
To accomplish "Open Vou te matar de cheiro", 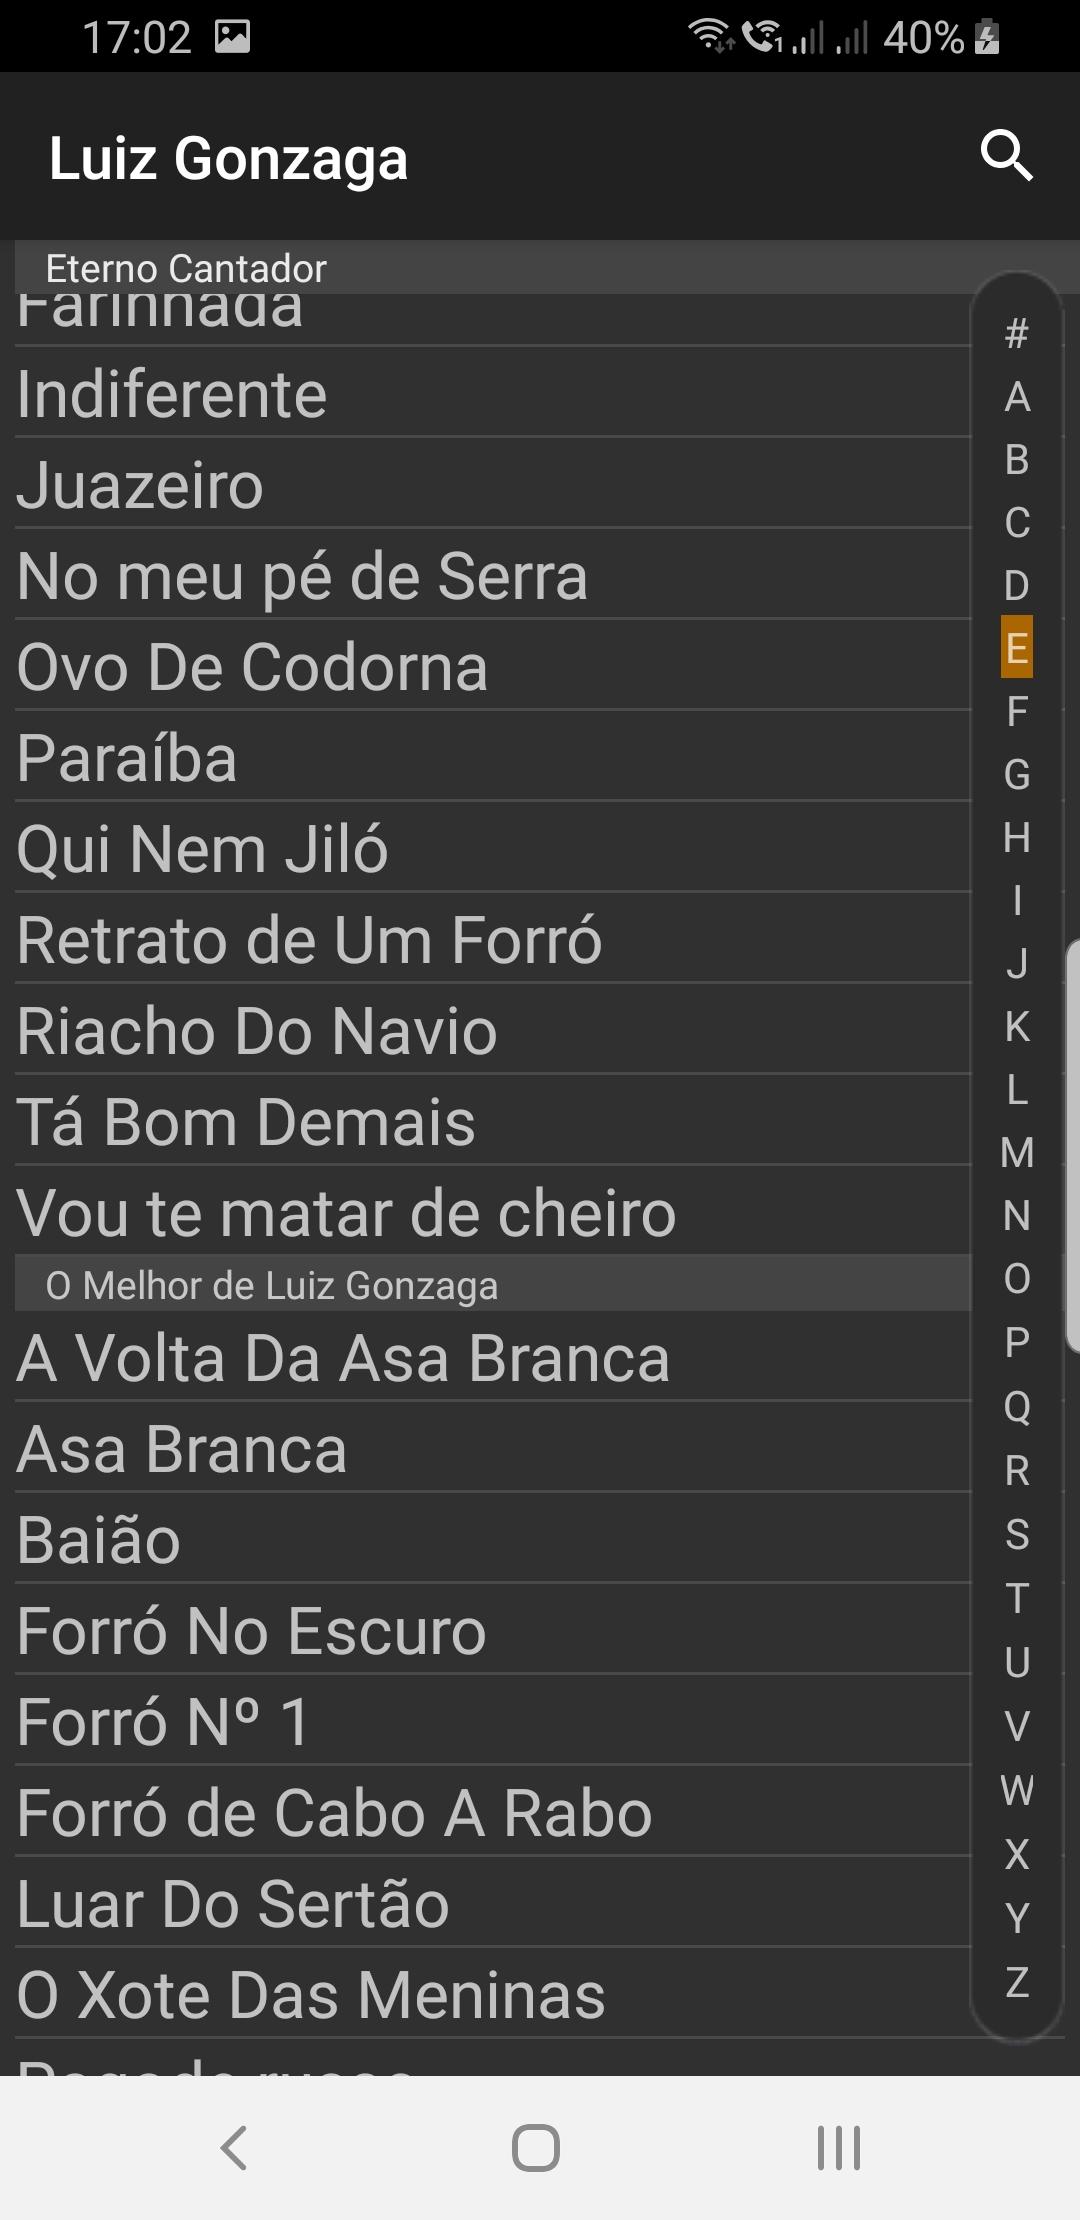I will pos(346,1213).
